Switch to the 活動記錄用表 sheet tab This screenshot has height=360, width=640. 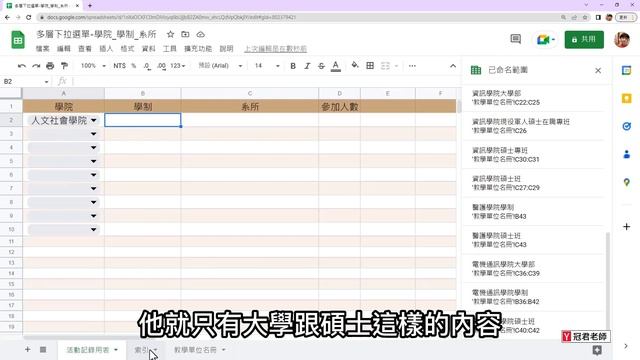pyautogui.click(x=91, y=350)
